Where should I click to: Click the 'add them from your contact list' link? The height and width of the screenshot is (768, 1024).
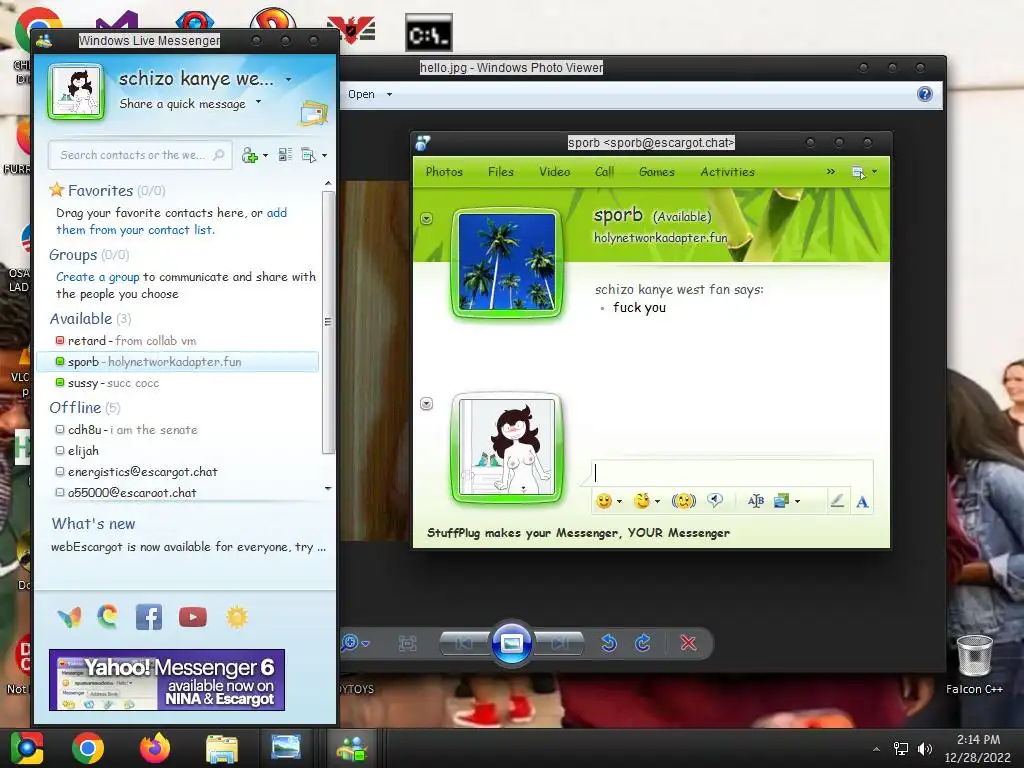coord(171,221)
